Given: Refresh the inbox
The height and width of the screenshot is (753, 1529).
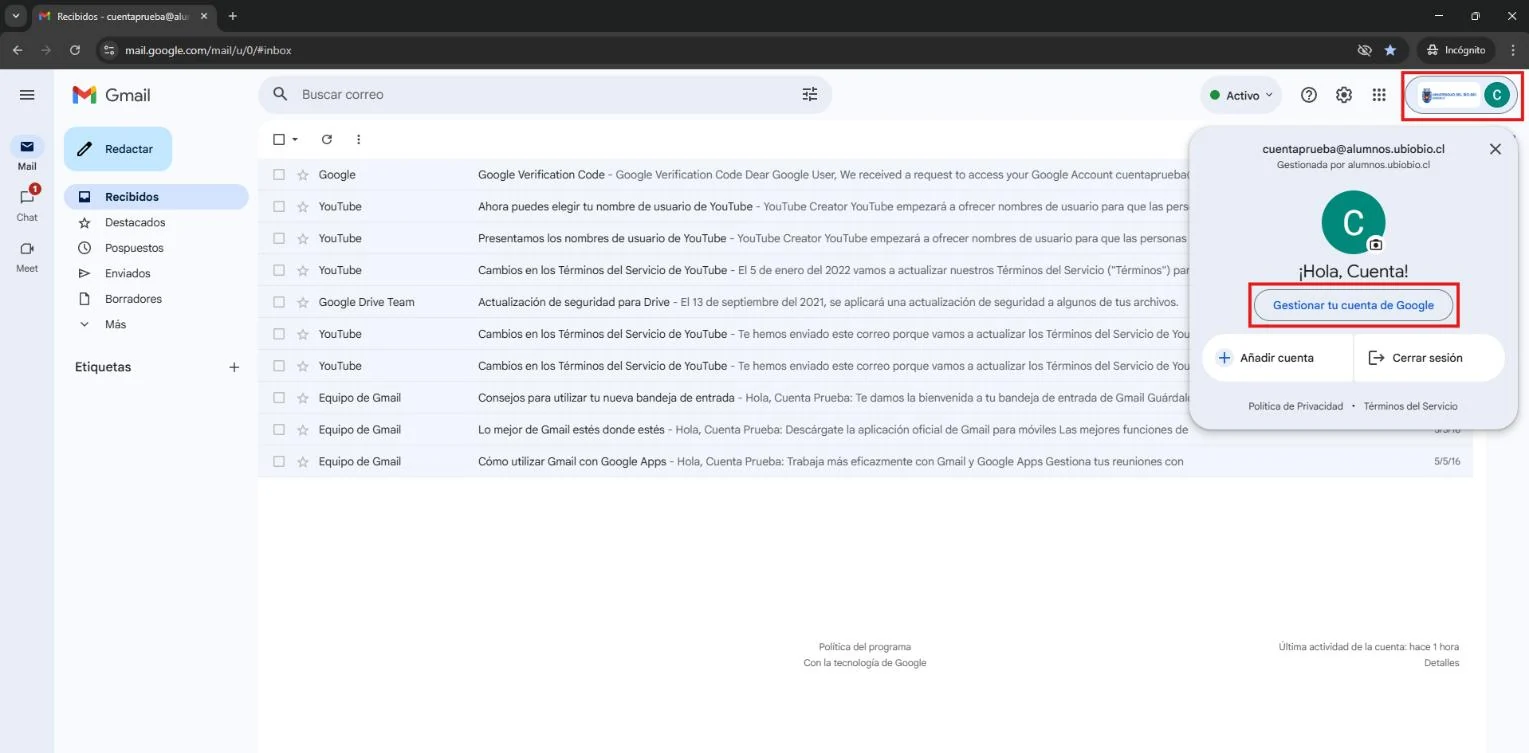Looking at the screenshot, I should (x=326, y=139).
